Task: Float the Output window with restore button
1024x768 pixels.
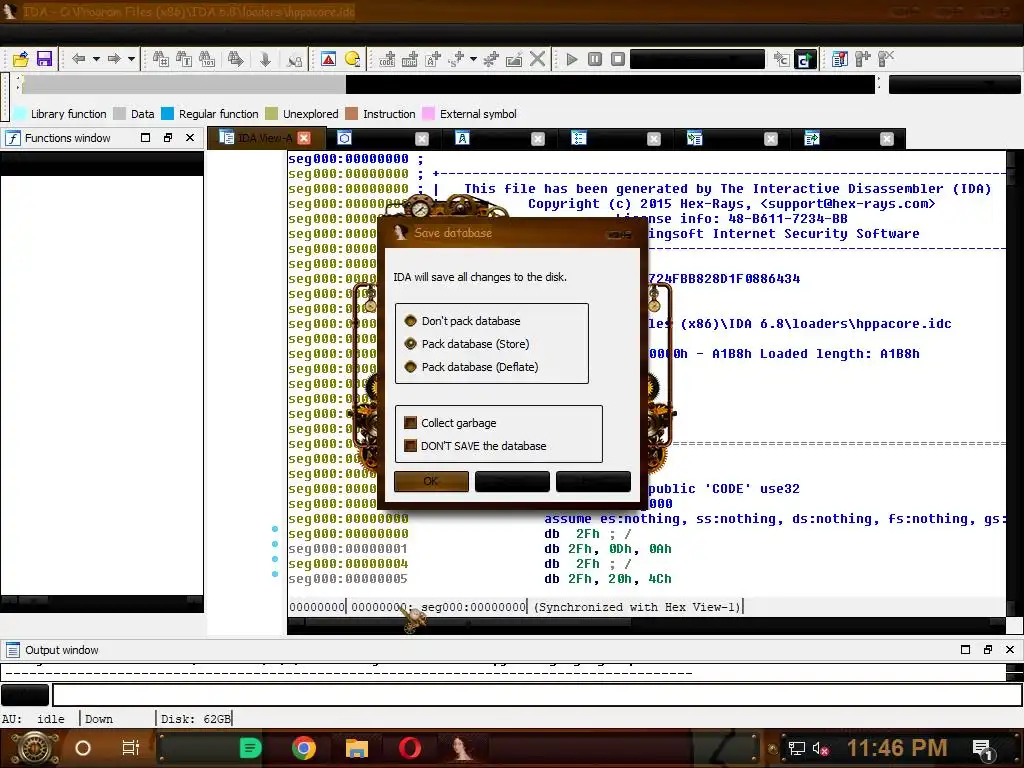Action: click(987, 650)
